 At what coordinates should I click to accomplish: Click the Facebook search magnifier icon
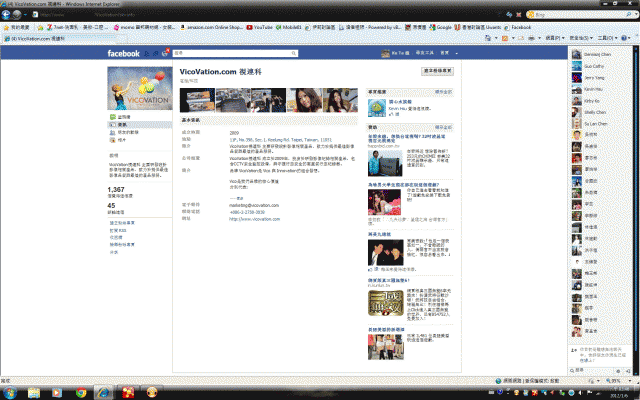coord(294,53)
